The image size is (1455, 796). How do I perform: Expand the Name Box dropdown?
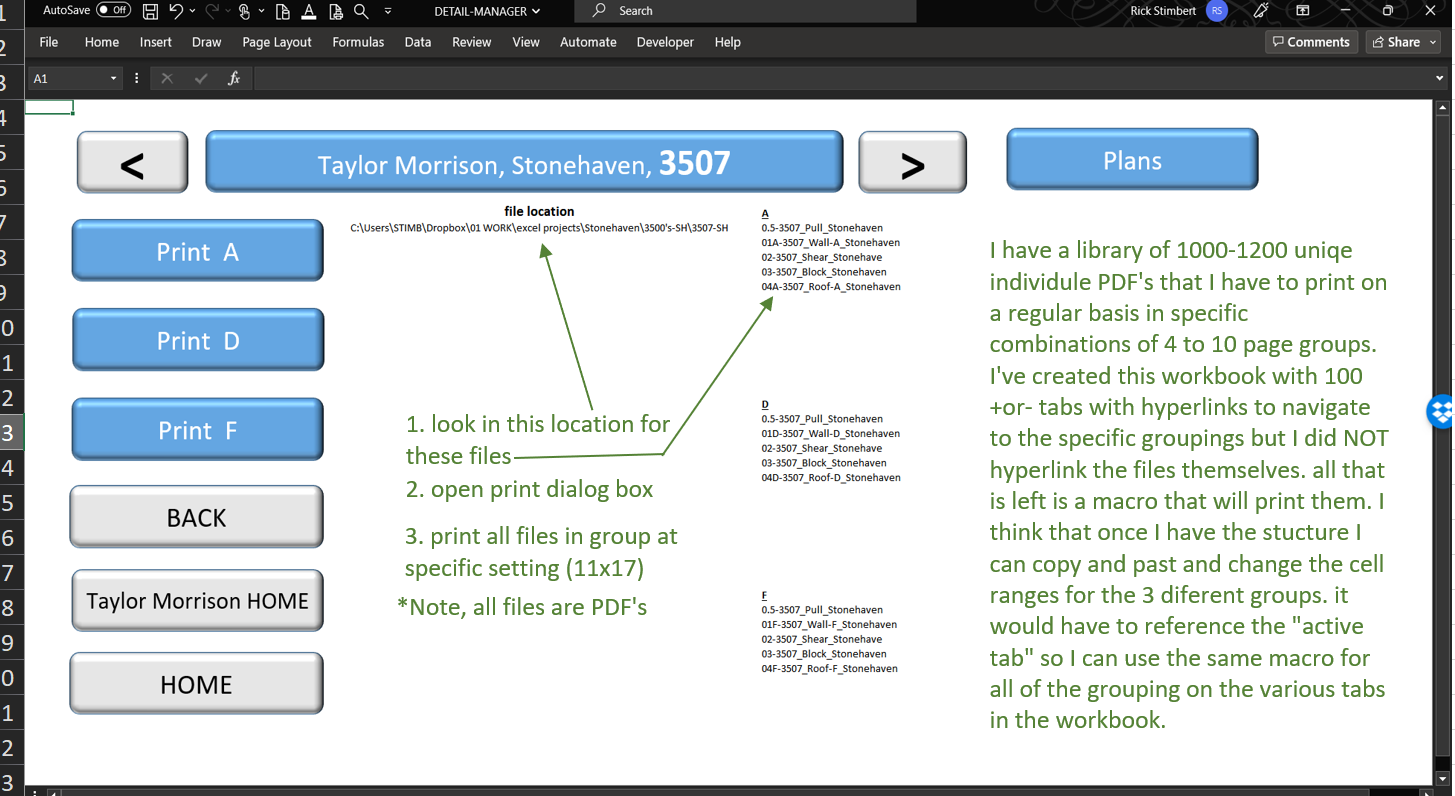113,78
